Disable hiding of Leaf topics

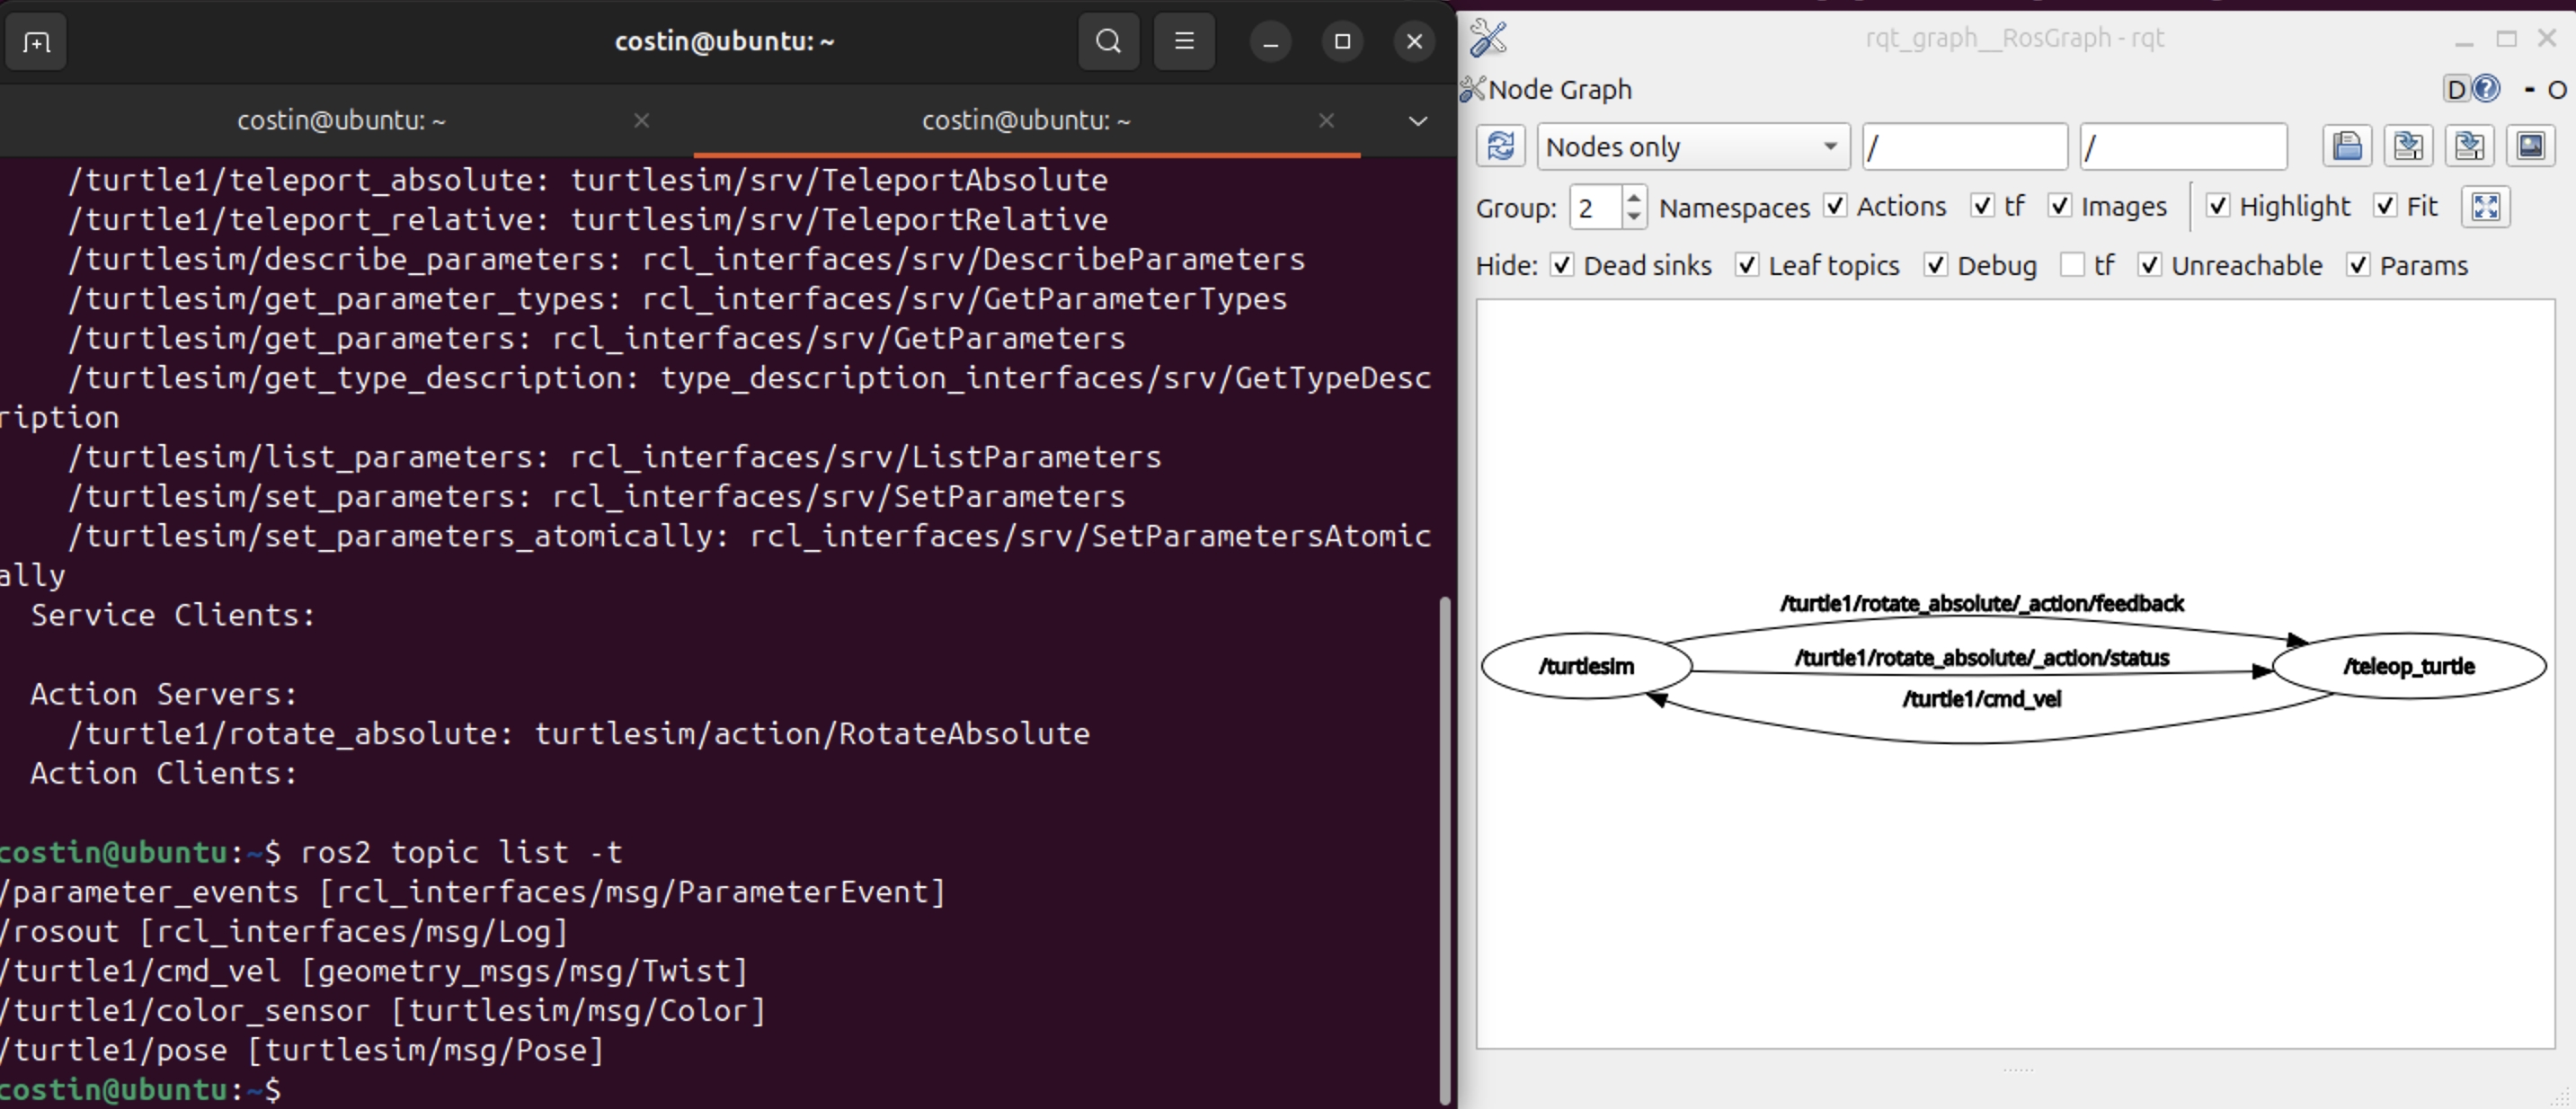tap(1746, 265)
